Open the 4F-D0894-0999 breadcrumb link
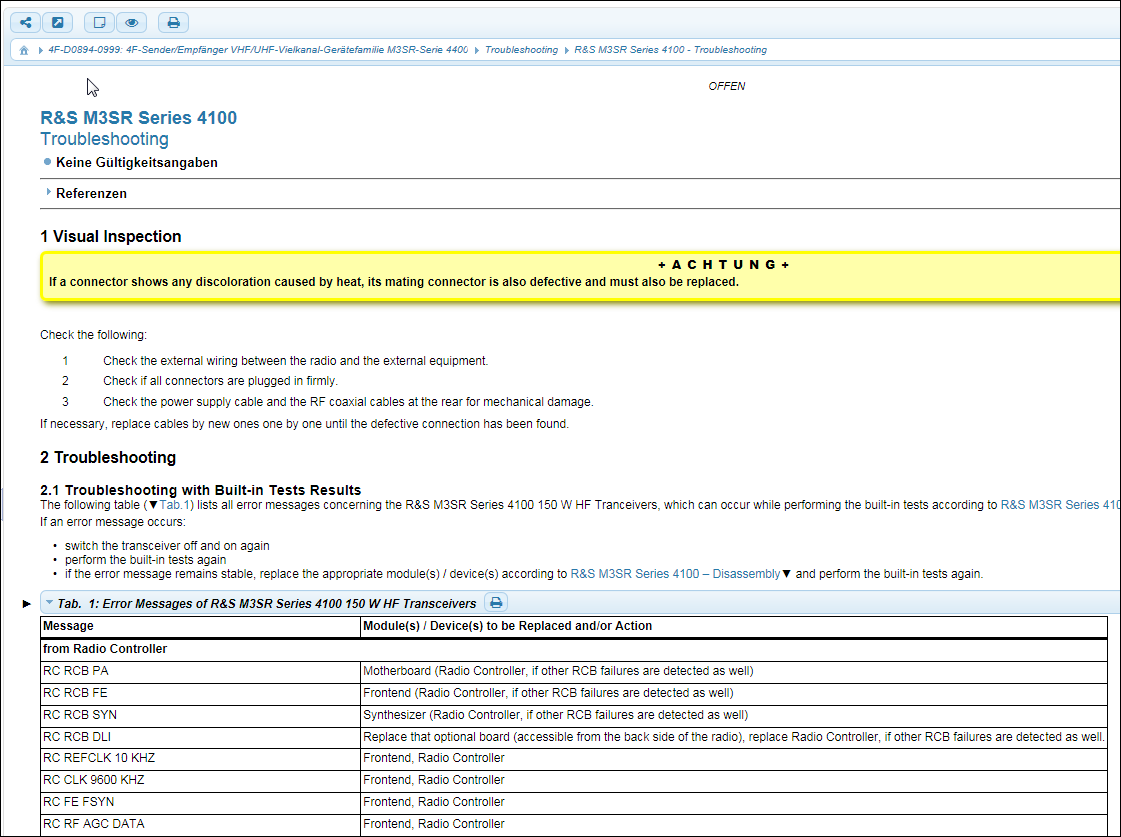 point(258,50)
